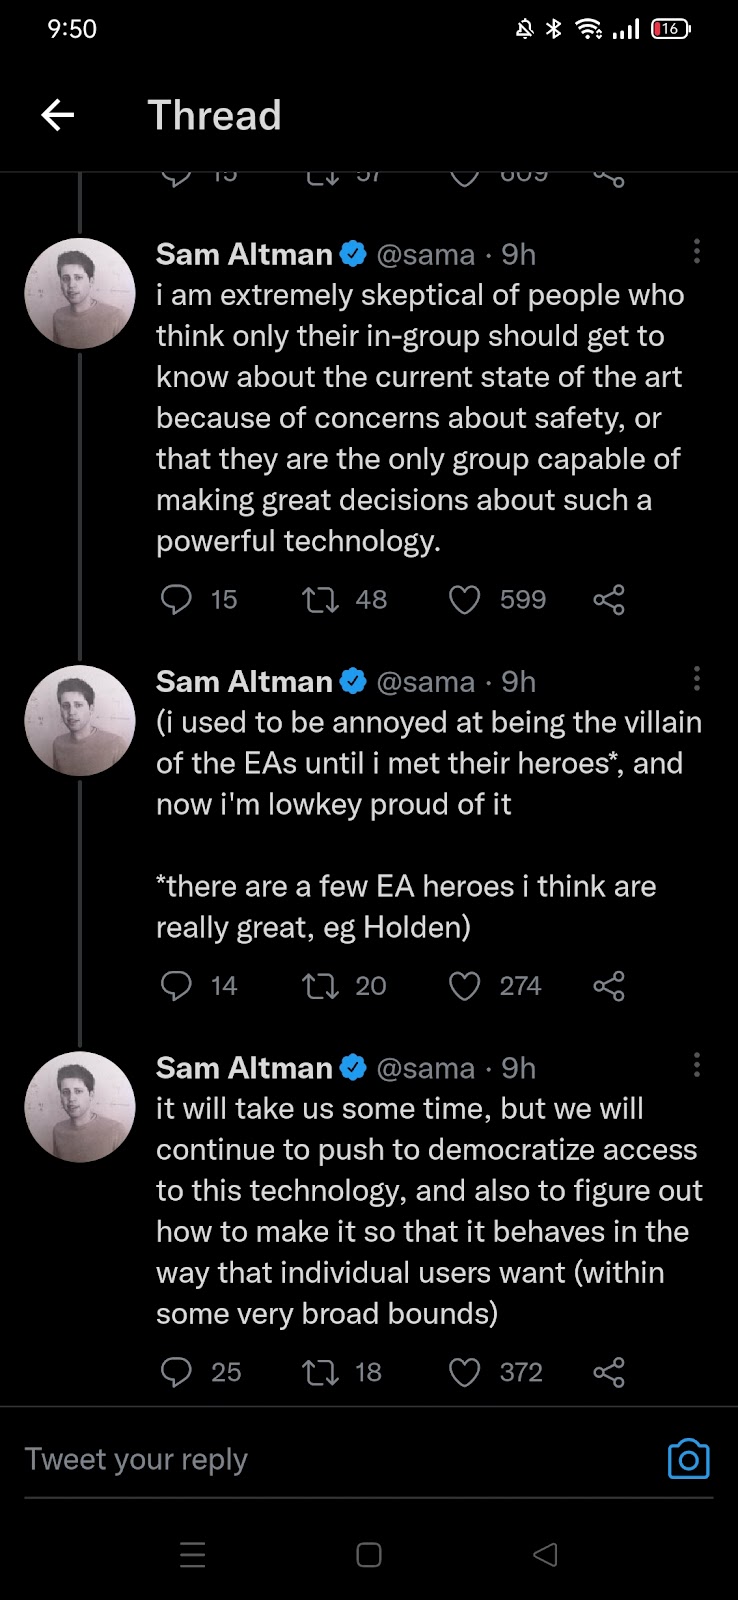Open Sam Altman's profile from first tweet name
The height and width of the screenshot is (1600, 738).
click(x=244, y=255)
